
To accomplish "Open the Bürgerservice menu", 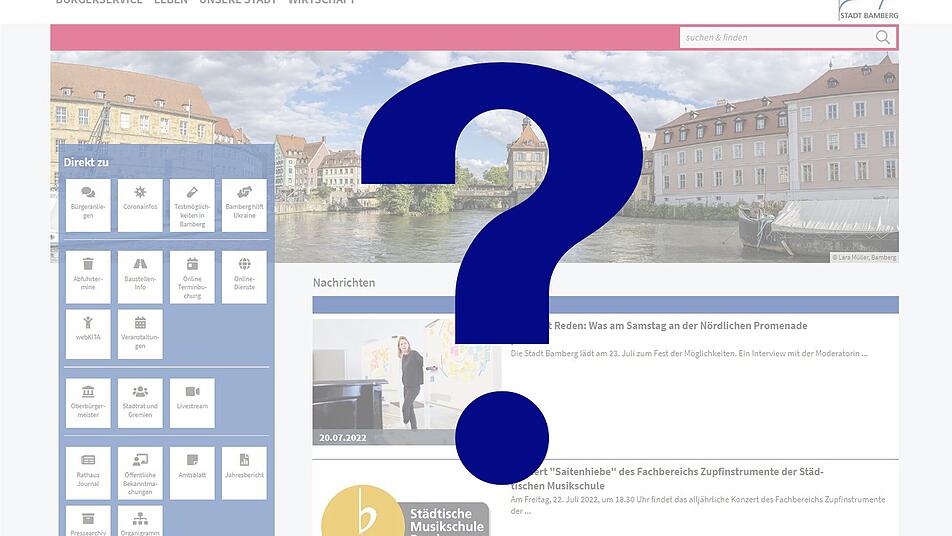I will click(x=99, y=2).
